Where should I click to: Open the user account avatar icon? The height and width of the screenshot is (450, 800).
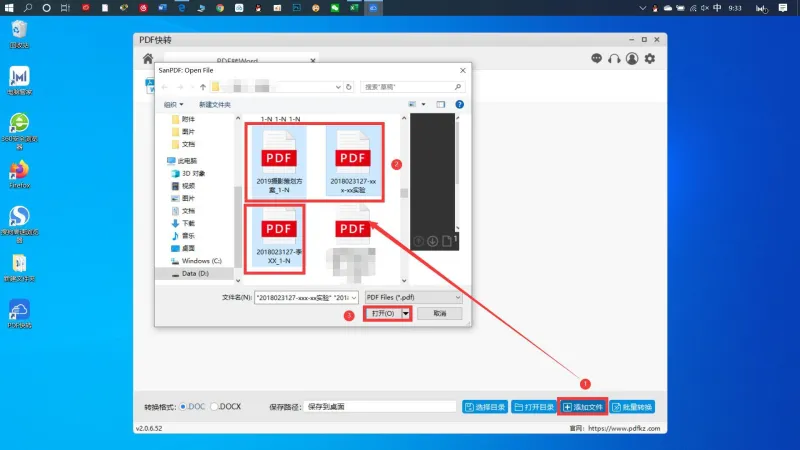[632, 59]
